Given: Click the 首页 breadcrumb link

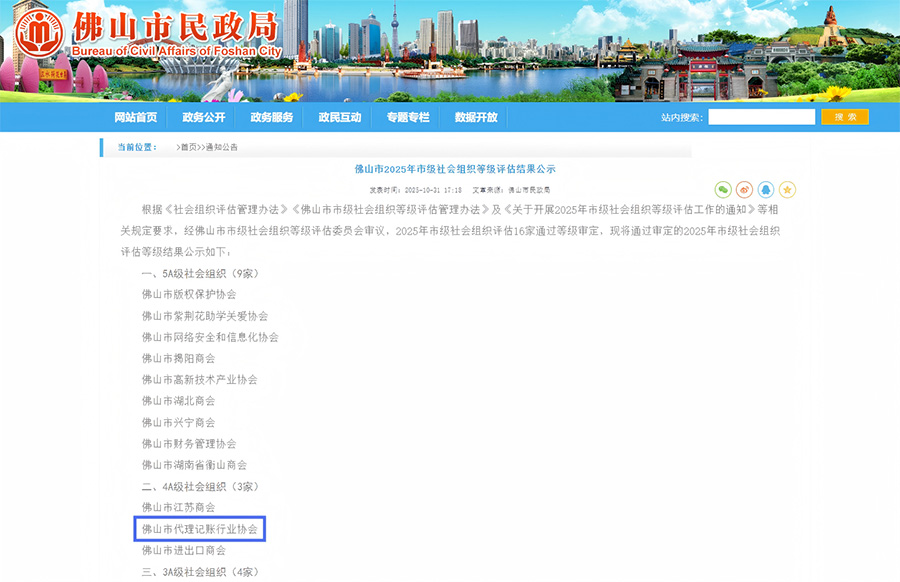Looking at the screenshot, I should 188,147.
